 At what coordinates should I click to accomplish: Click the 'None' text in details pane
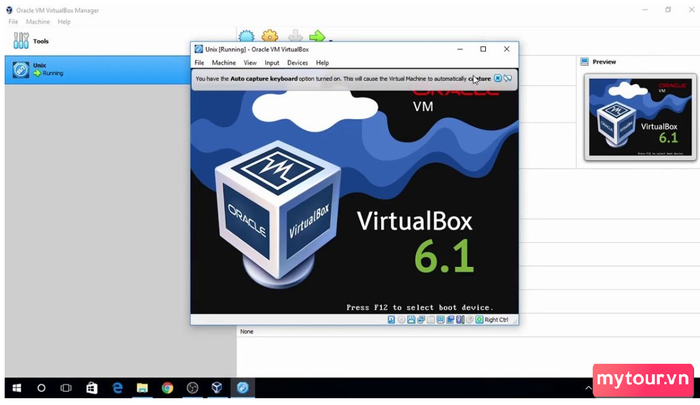pos(246,331)
